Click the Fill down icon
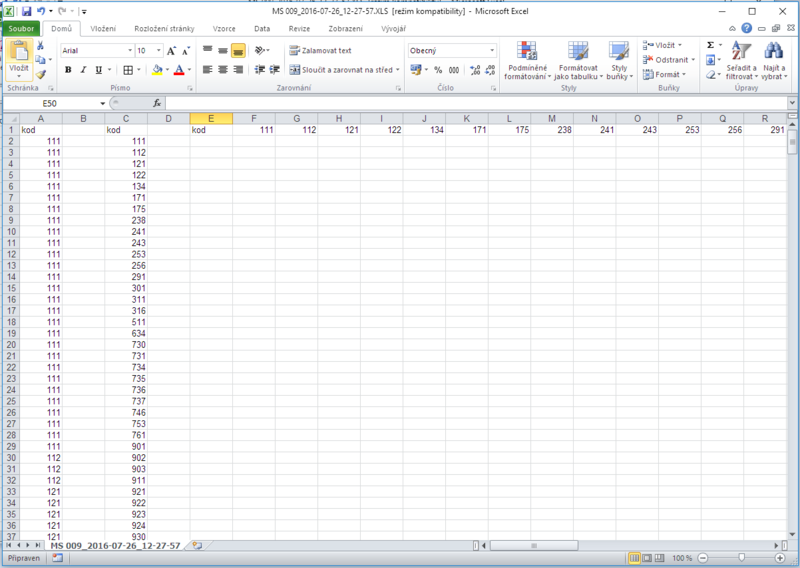Viewport: 800px width, 568px height. pos(711,60)
